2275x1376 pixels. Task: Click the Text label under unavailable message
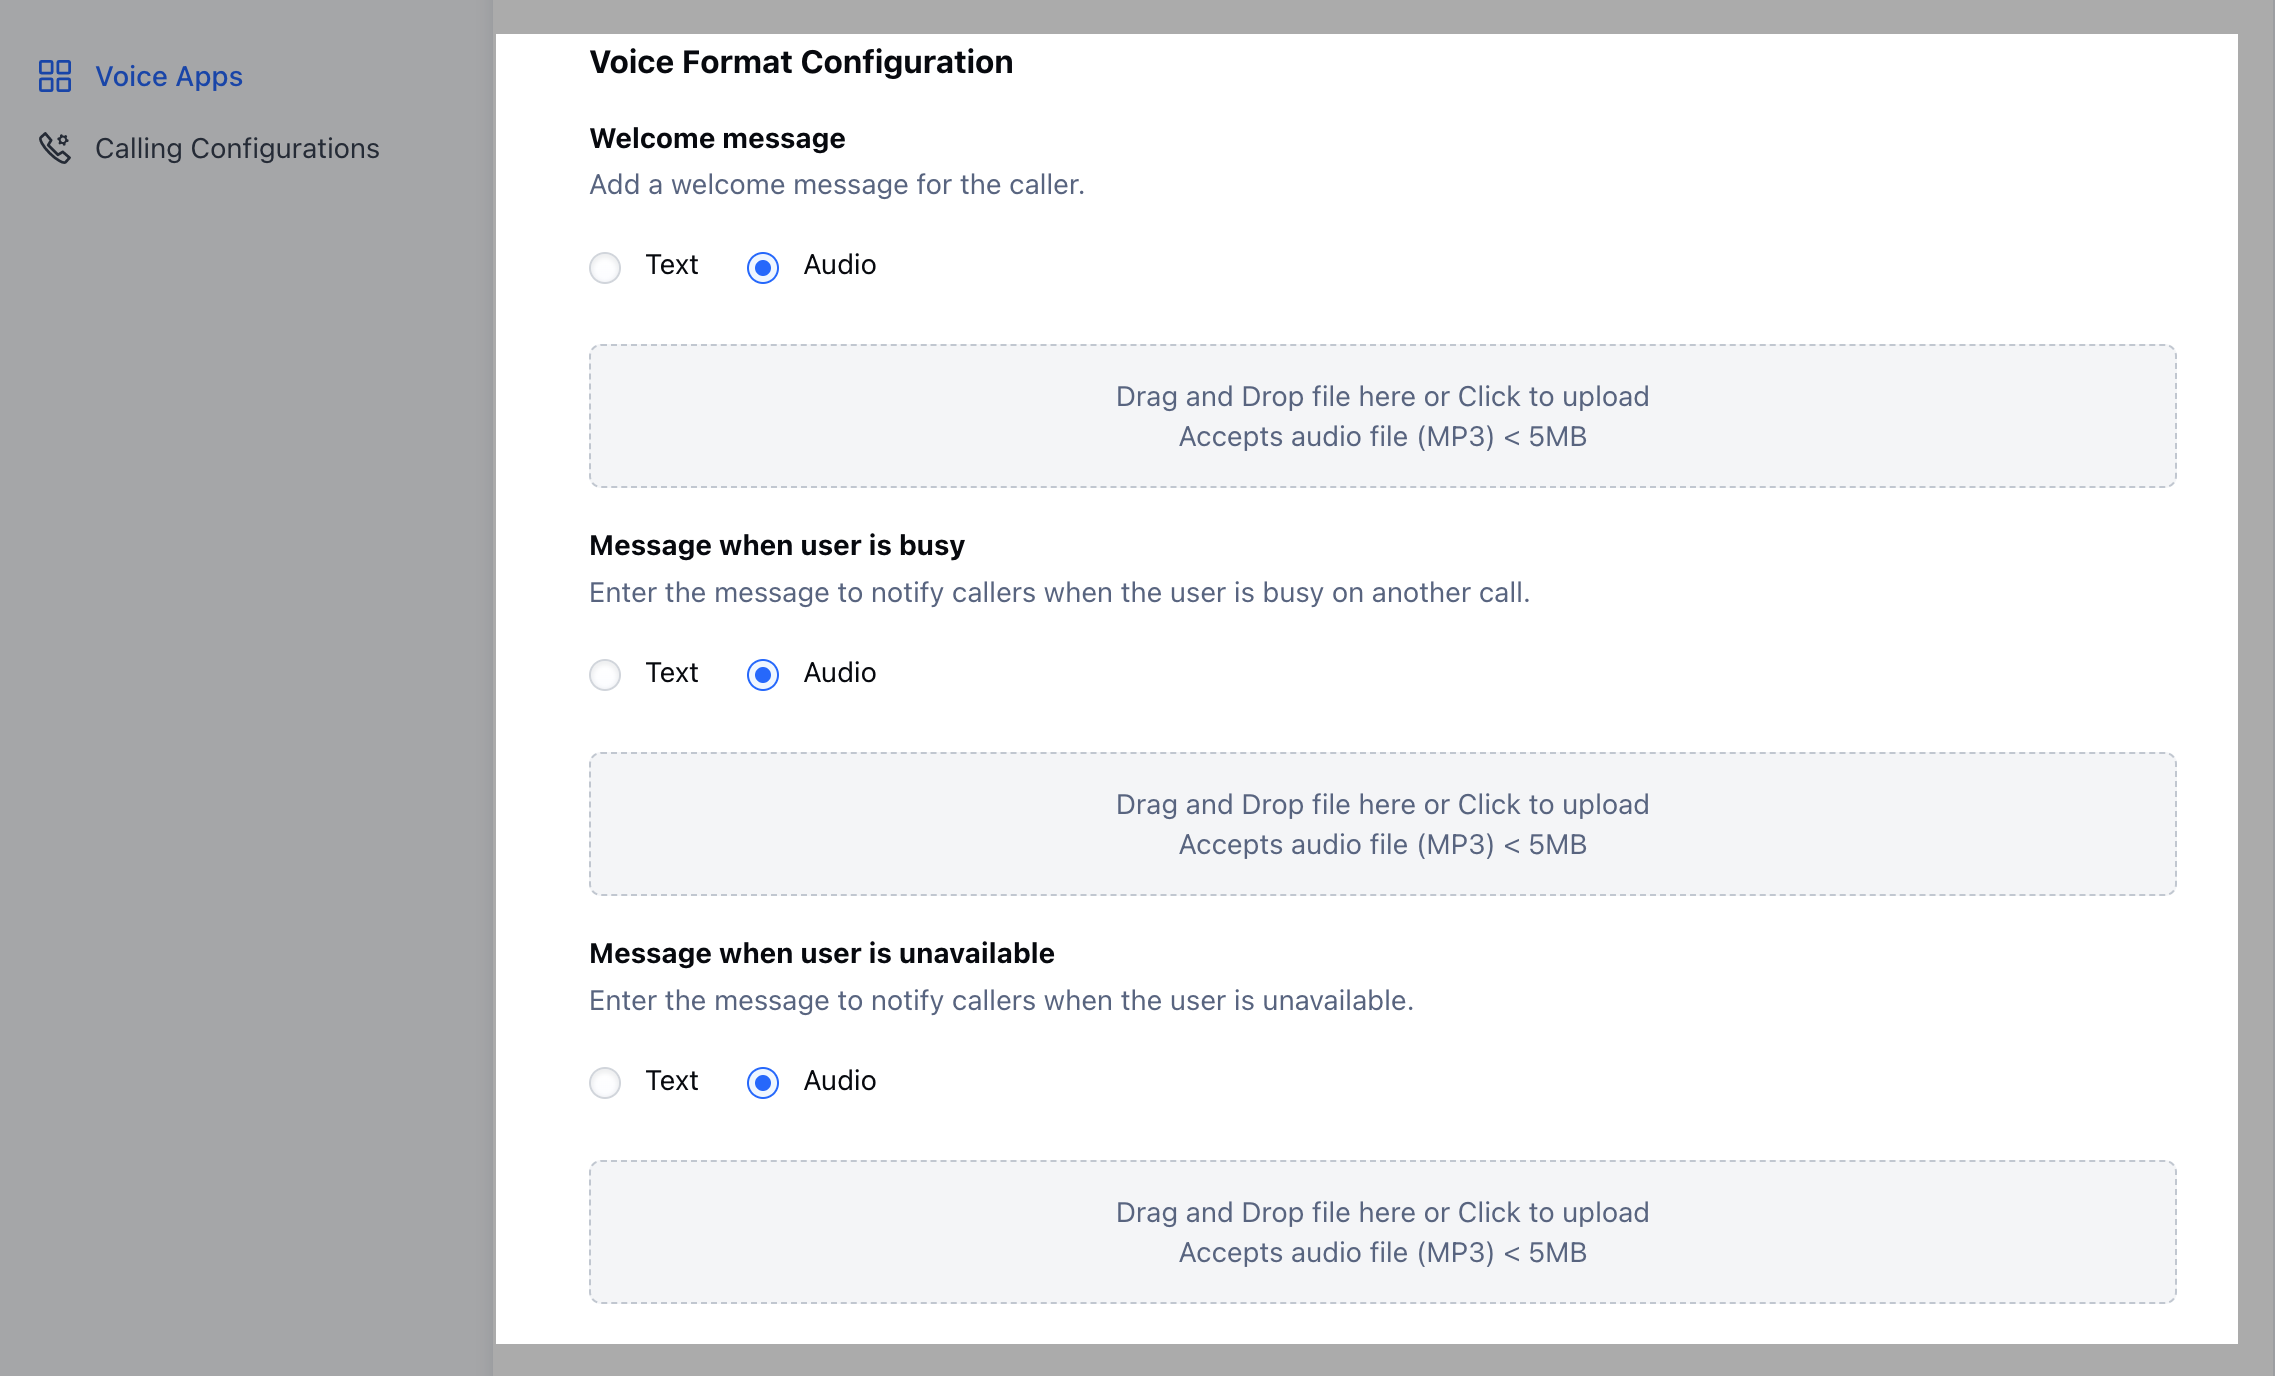pyautogui.click(x=671, y=1081)
